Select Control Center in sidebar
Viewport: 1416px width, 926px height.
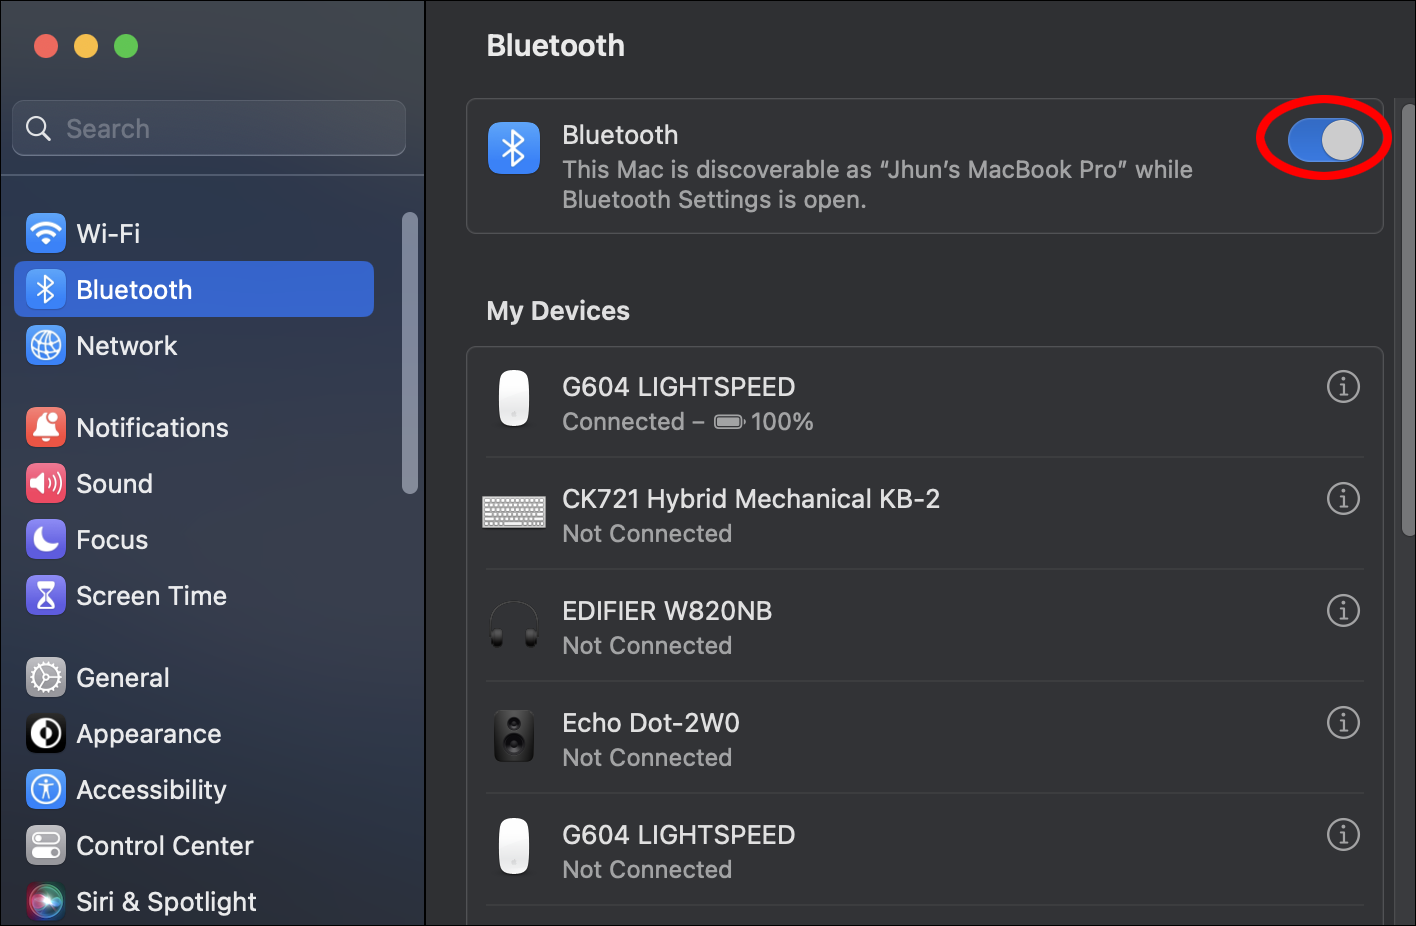click(164, 846)
